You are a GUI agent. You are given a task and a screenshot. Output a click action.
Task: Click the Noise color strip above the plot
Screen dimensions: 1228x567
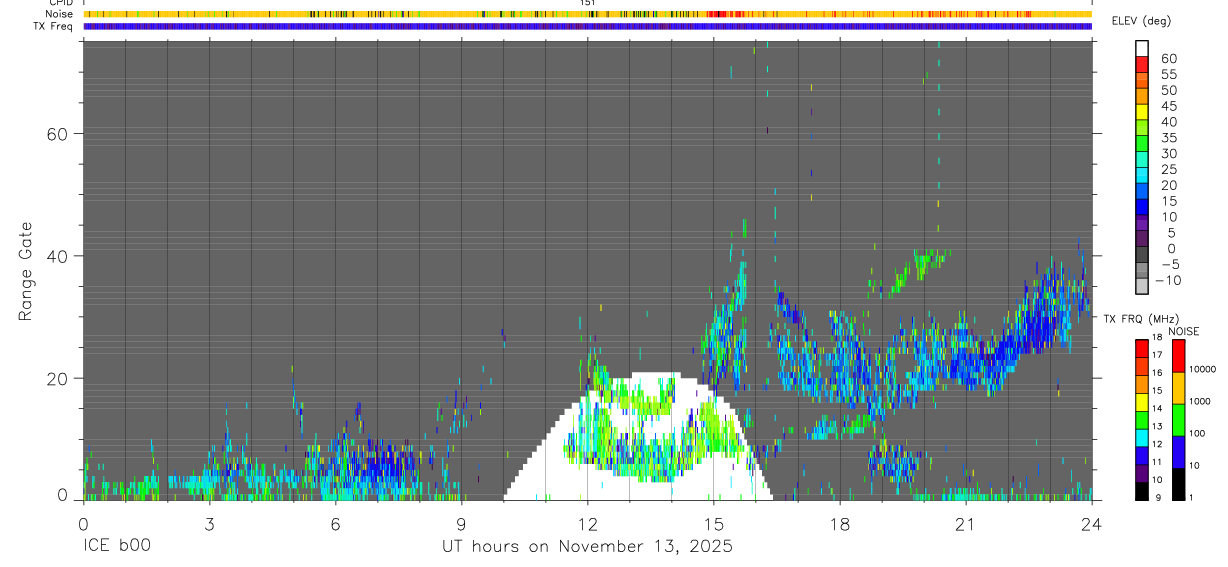(x=587, y=14)
